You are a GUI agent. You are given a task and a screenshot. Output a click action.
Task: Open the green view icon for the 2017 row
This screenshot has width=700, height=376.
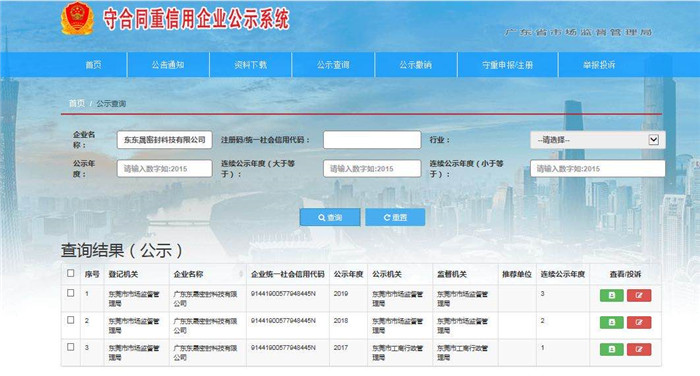click(612, 349)
